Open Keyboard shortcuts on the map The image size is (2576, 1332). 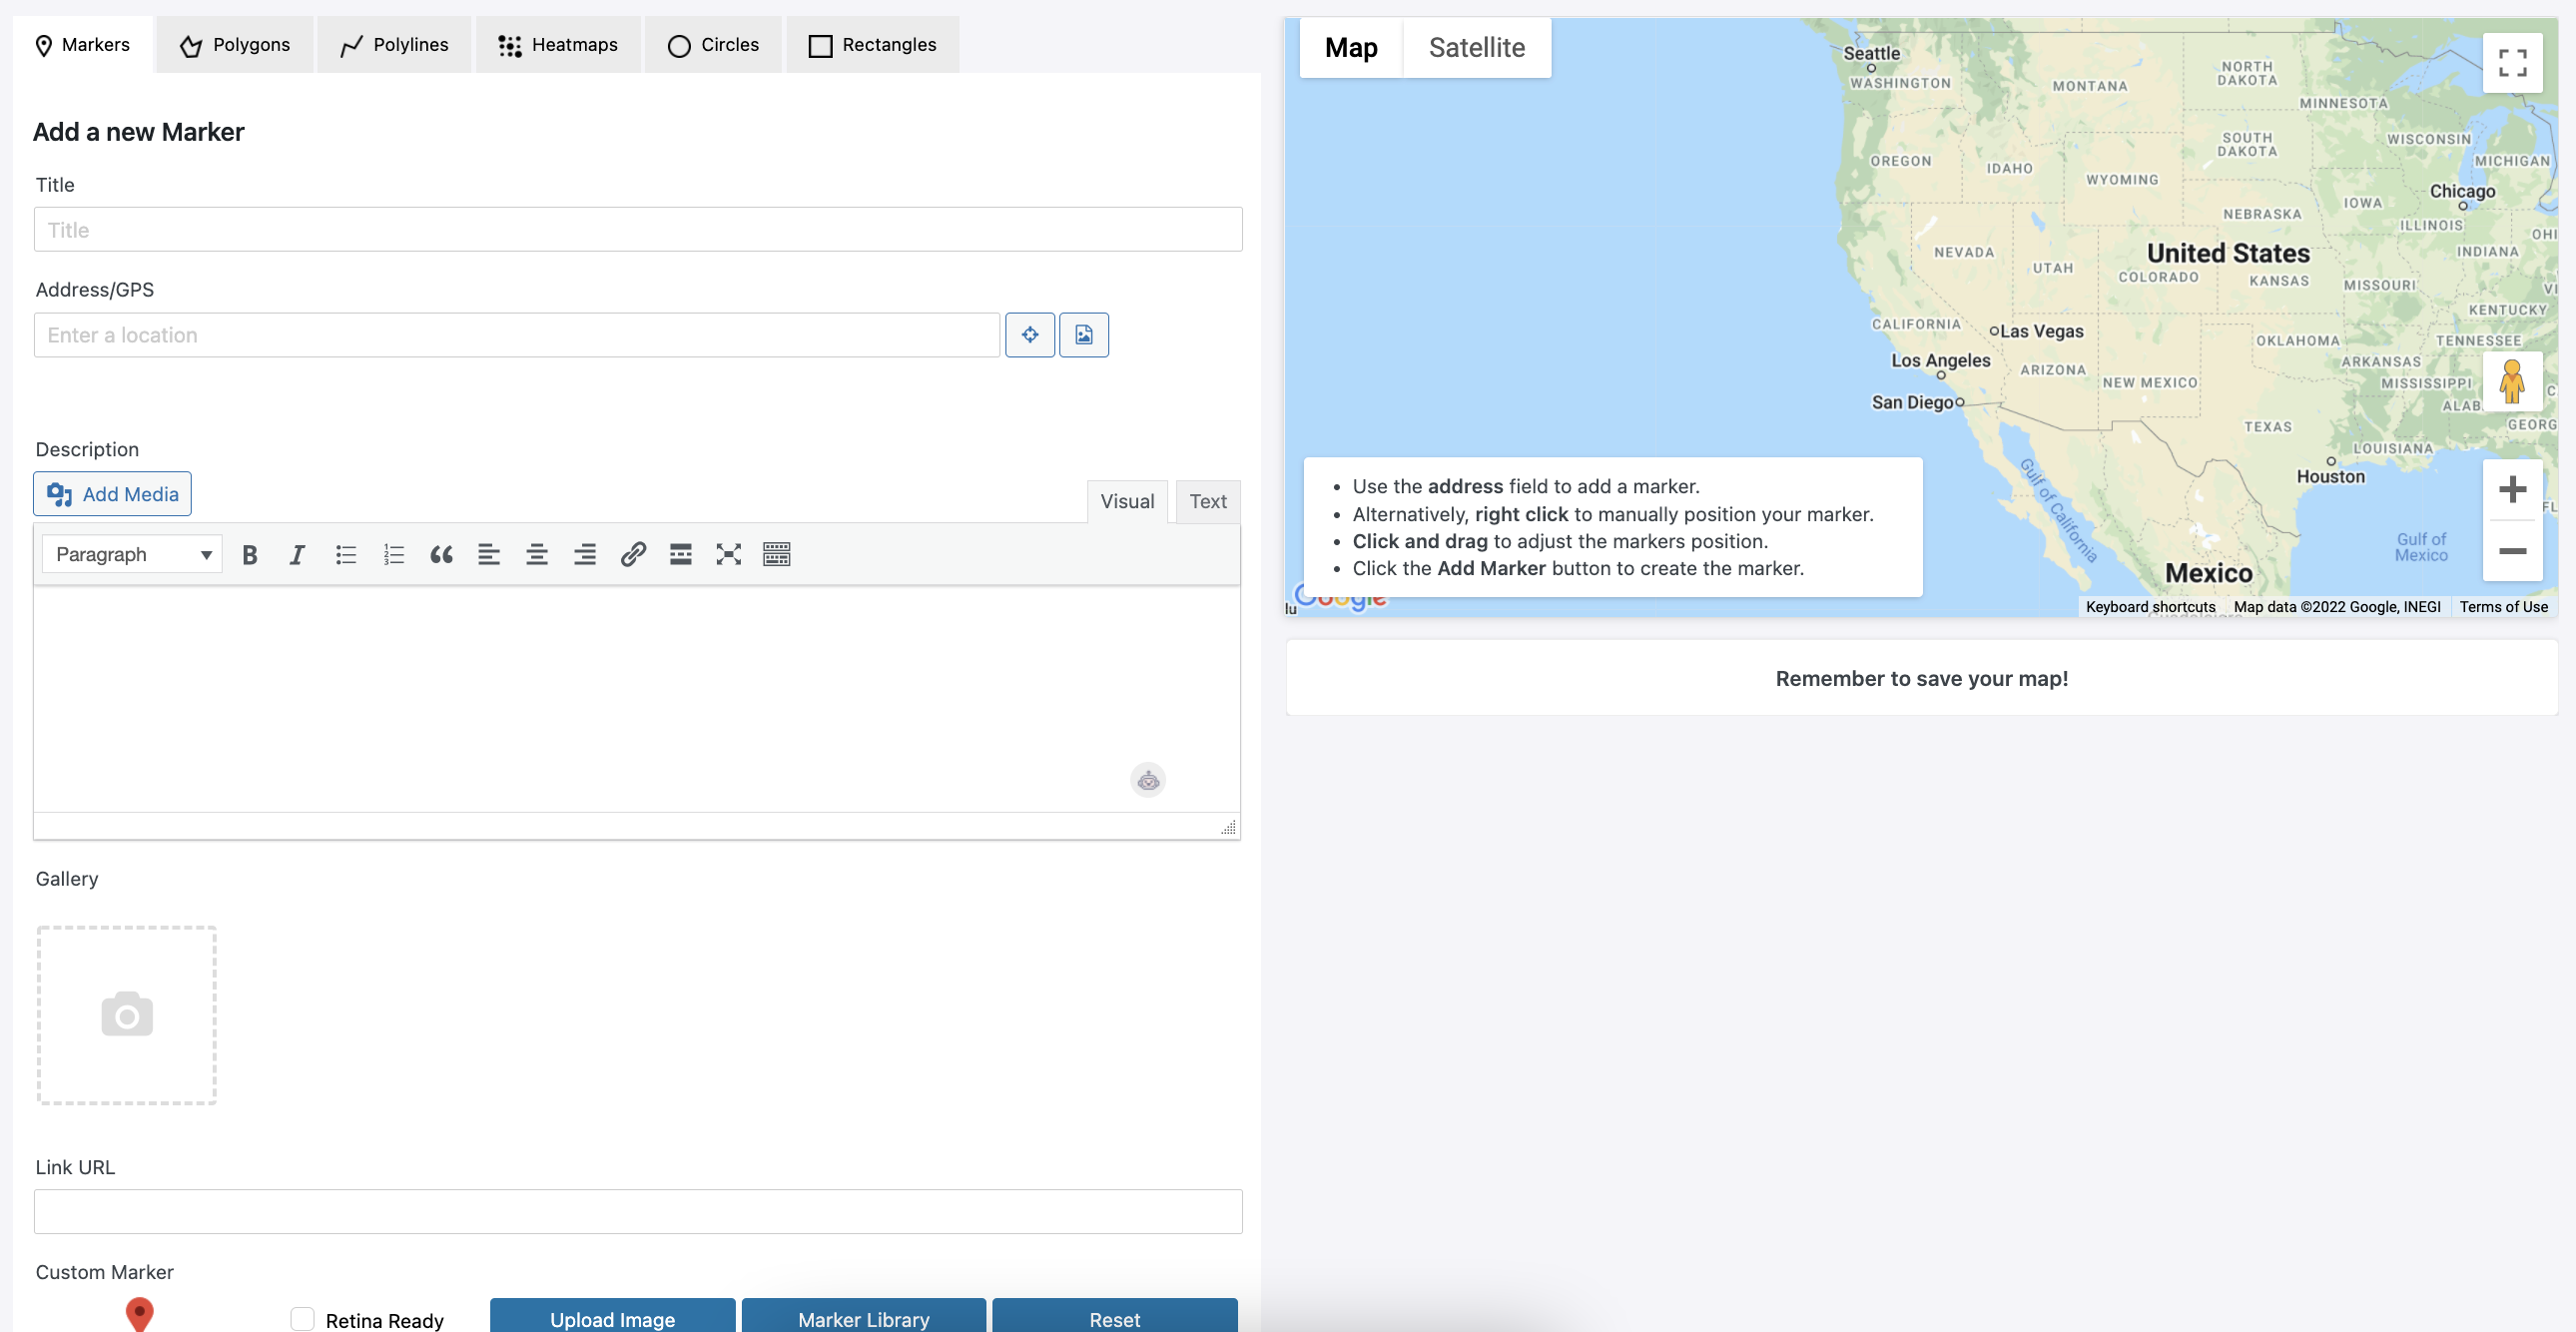[x=2150, y=607]
